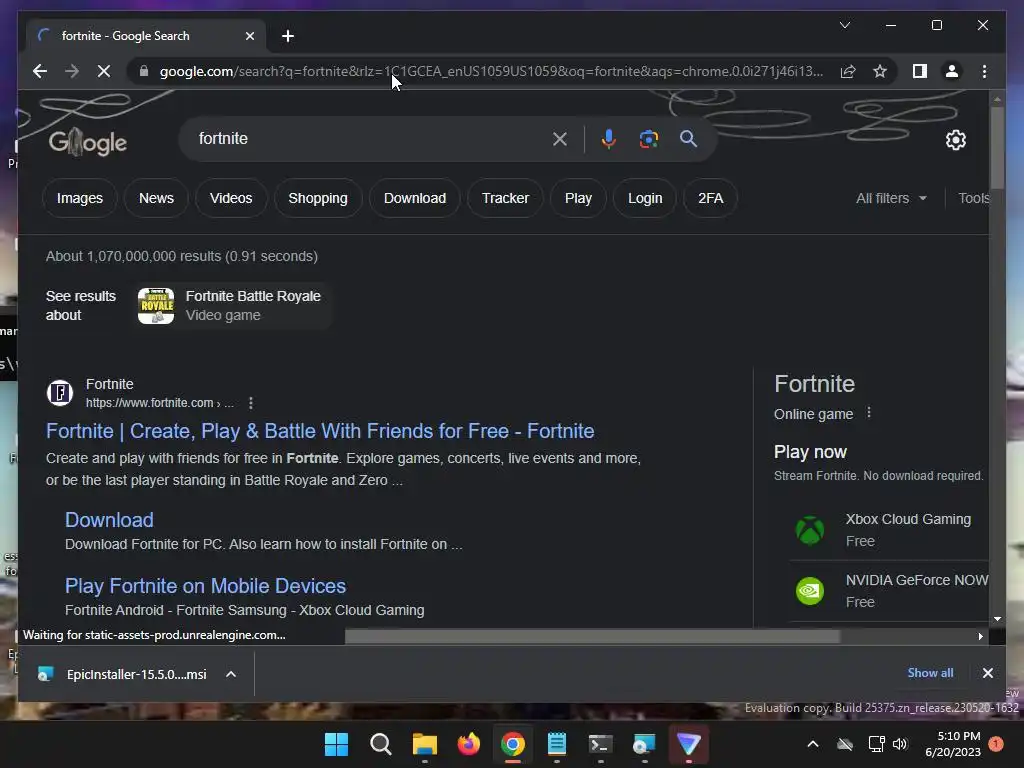The height and width of the screenshot is (768, 1024).
Task: Select the Images filter chip
Action: [x=80, y=198]
